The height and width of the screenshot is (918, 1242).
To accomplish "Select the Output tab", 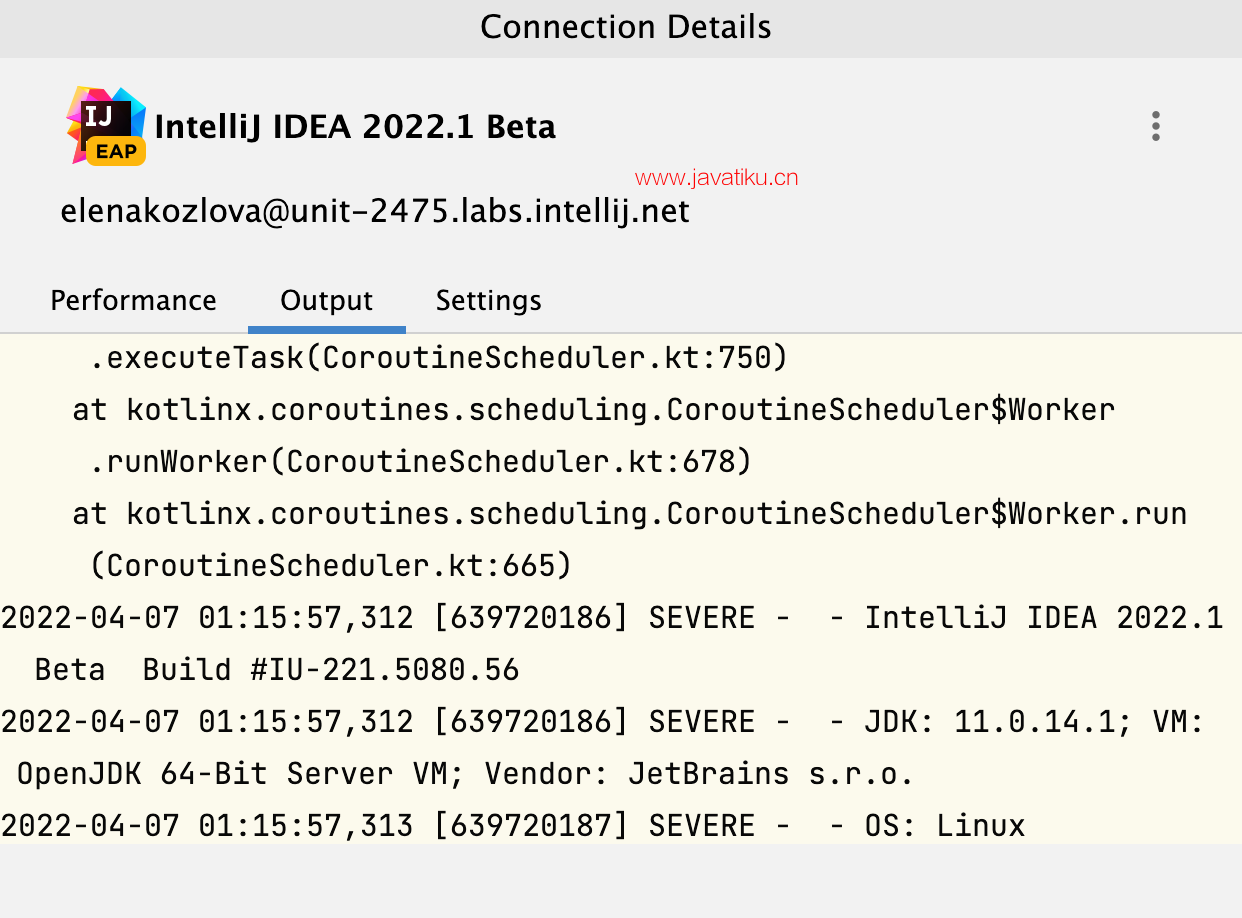I will [326, 300].
